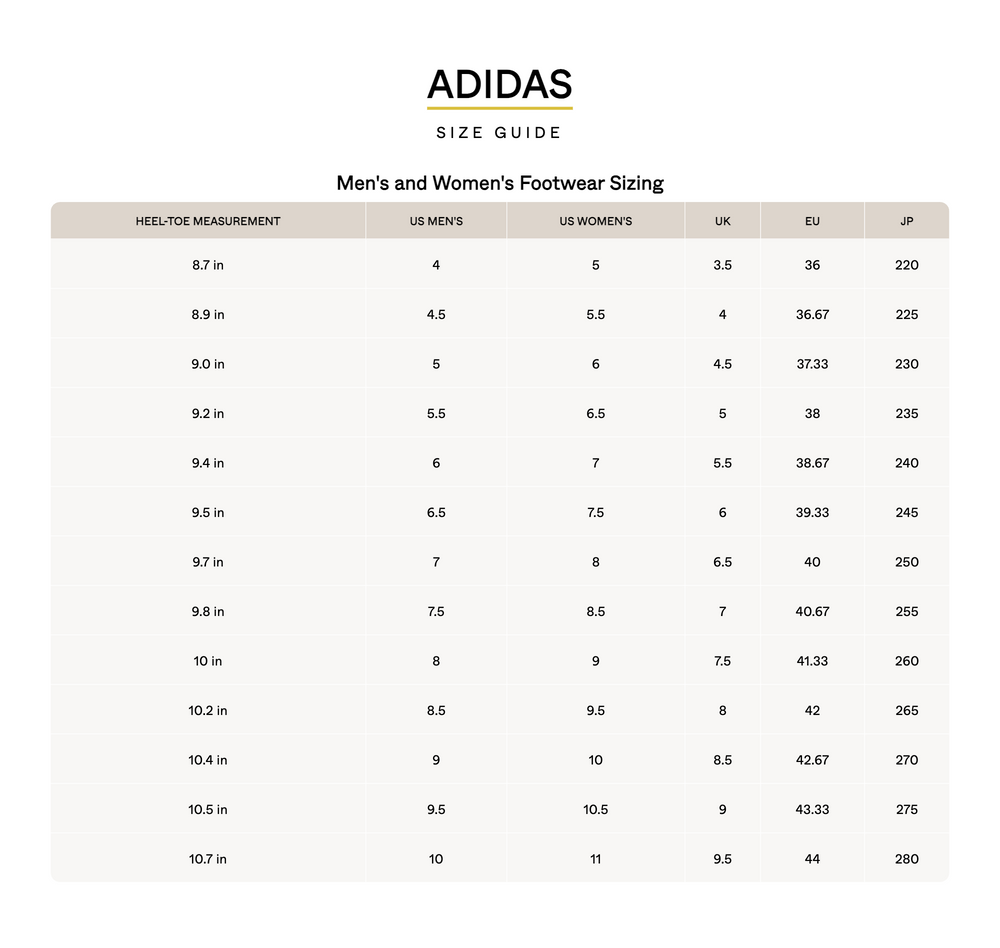Select the 8.7 in measurement cell
The image size is (1000, 948).
[208, 265]
